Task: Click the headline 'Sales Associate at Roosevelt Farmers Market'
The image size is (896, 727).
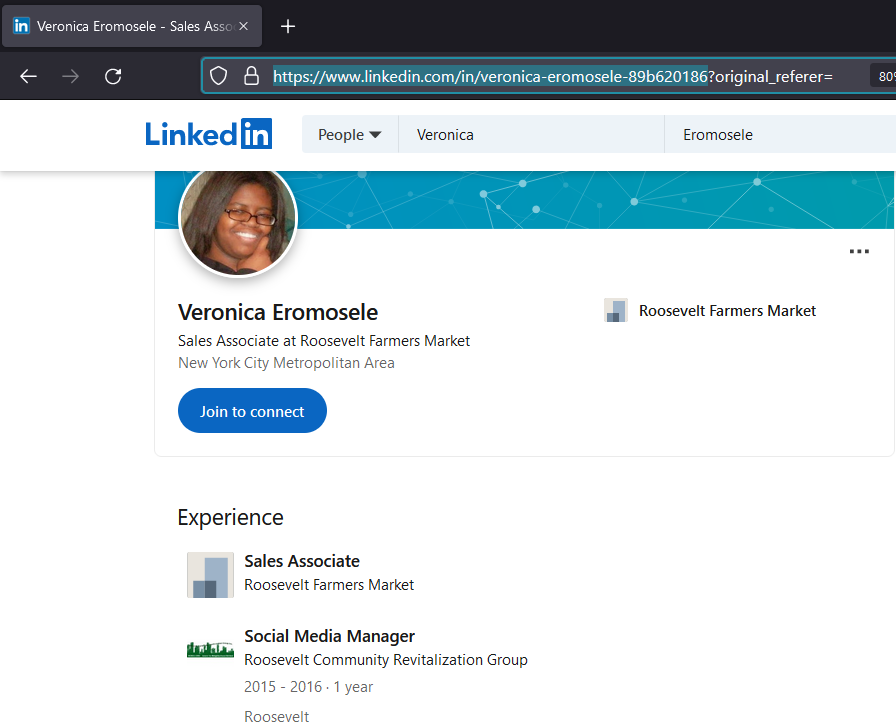Action: [x=324, y=341]
